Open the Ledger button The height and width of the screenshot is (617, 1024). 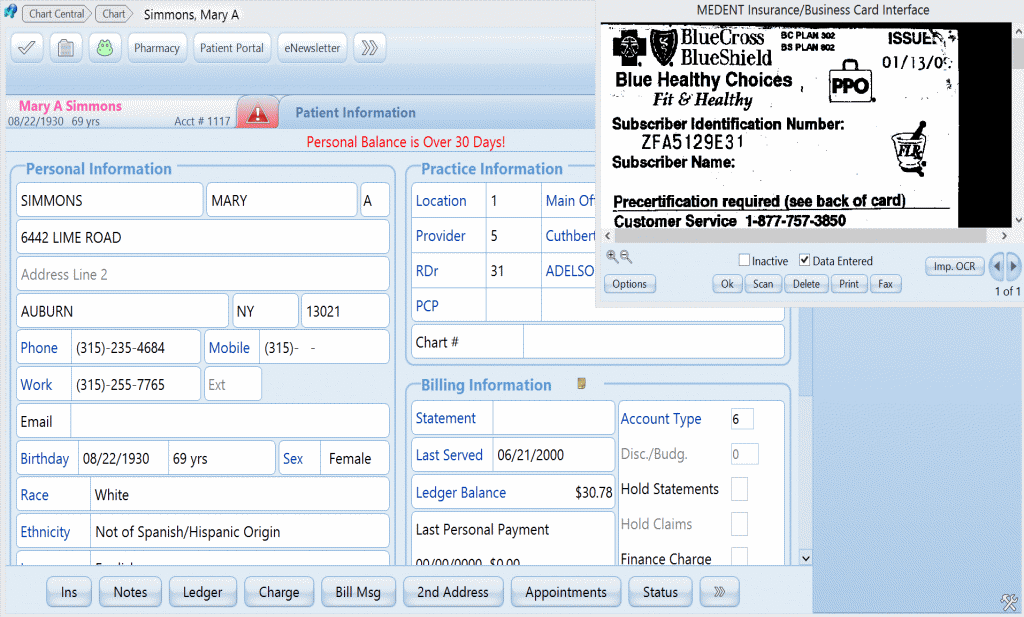(202, 592)
